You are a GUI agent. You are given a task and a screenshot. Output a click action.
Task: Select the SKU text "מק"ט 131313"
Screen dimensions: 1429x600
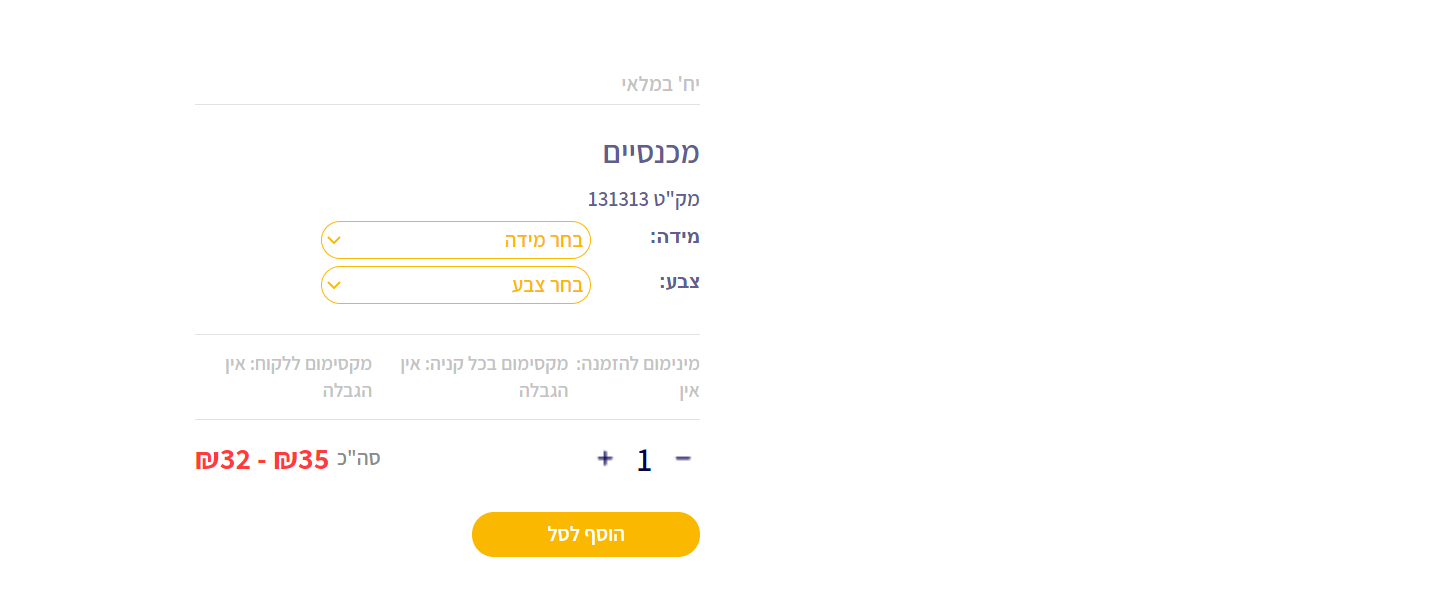tap(643, 199)
